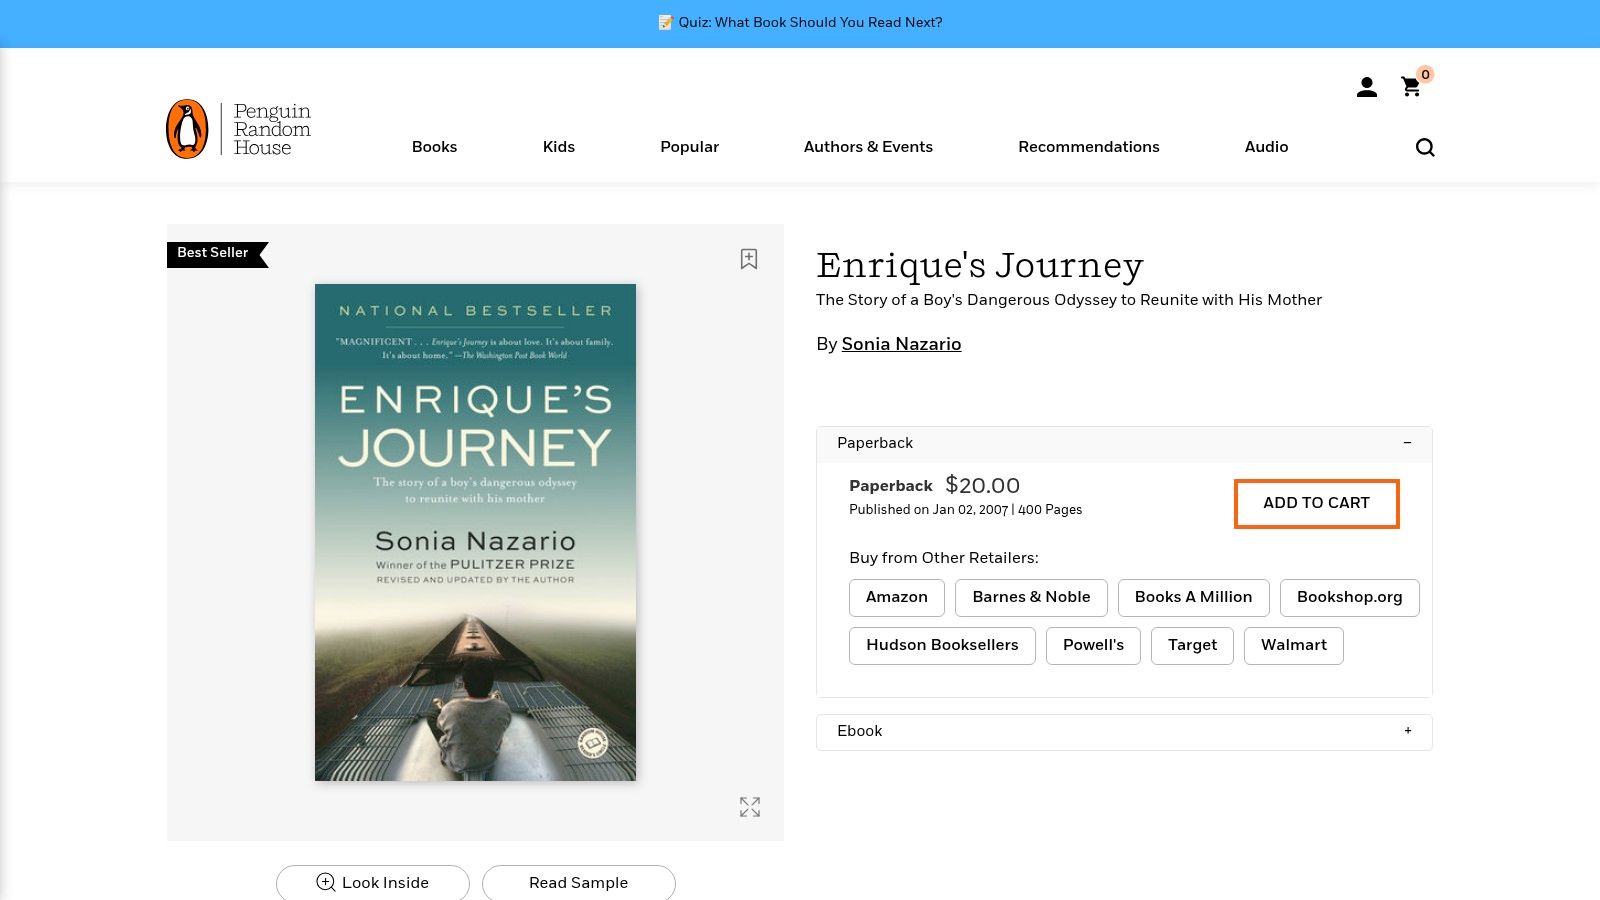Buy from Target
Screen dimensions: 1600x900
1192,645
